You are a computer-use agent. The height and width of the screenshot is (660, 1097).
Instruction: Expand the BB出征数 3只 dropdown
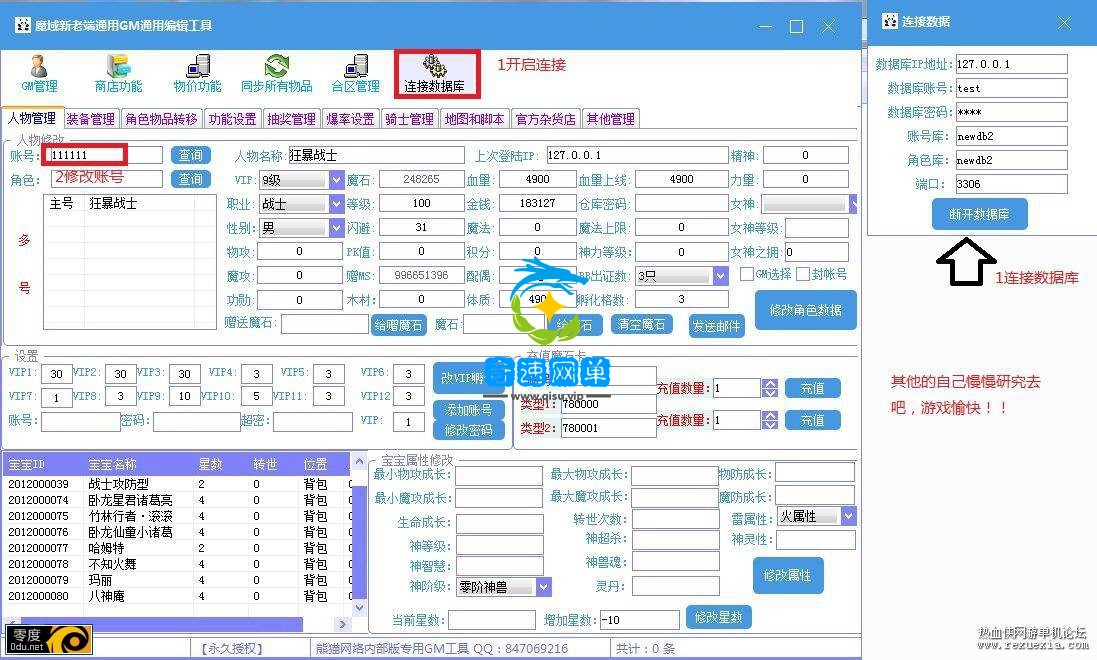(x=720, y=276)
